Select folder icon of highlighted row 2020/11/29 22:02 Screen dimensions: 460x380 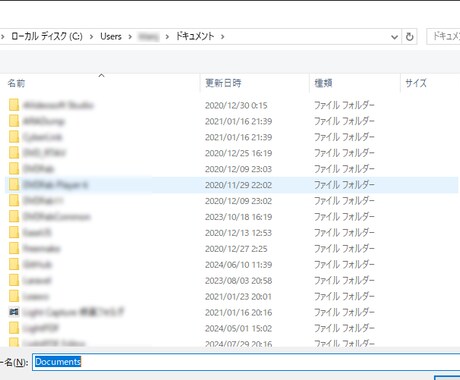[14, 185]
